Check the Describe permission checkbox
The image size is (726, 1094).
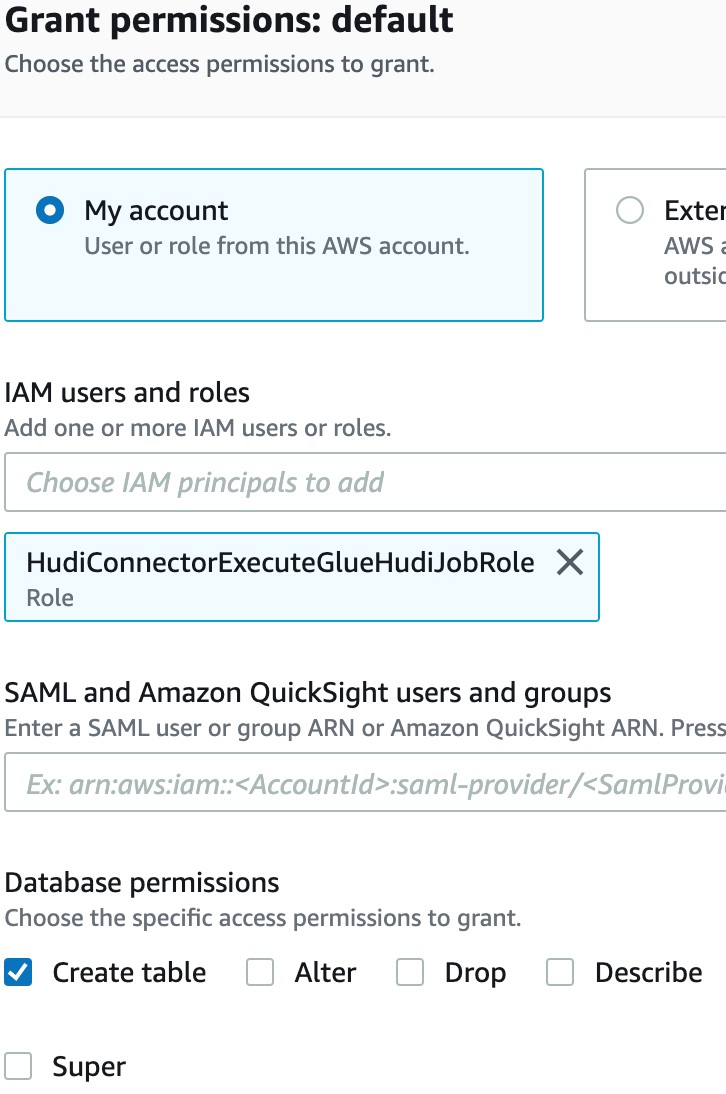[560, 972]
